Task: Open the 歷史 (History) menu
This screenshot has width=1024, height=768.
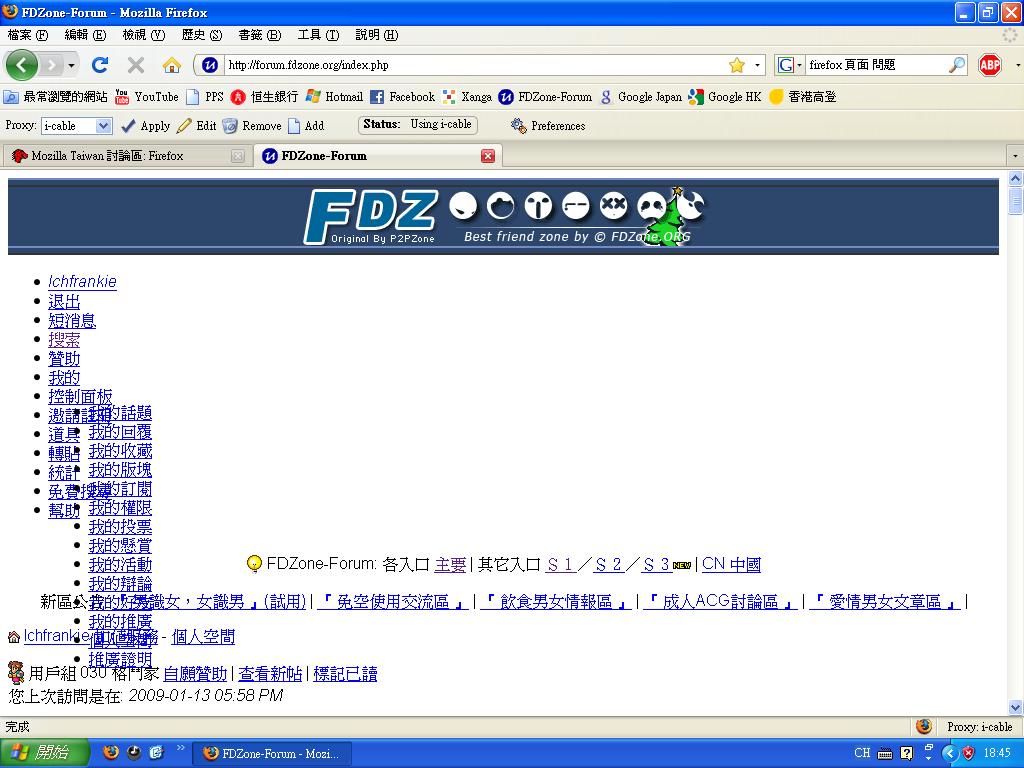Action: click(x=202, y=35)
